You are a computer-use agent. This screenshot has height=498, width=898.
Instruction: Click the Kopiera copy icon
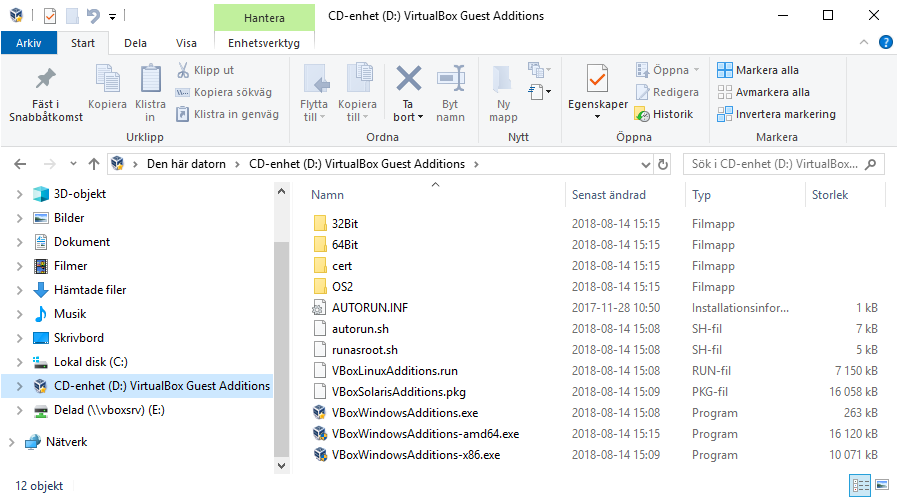(107, 78)
